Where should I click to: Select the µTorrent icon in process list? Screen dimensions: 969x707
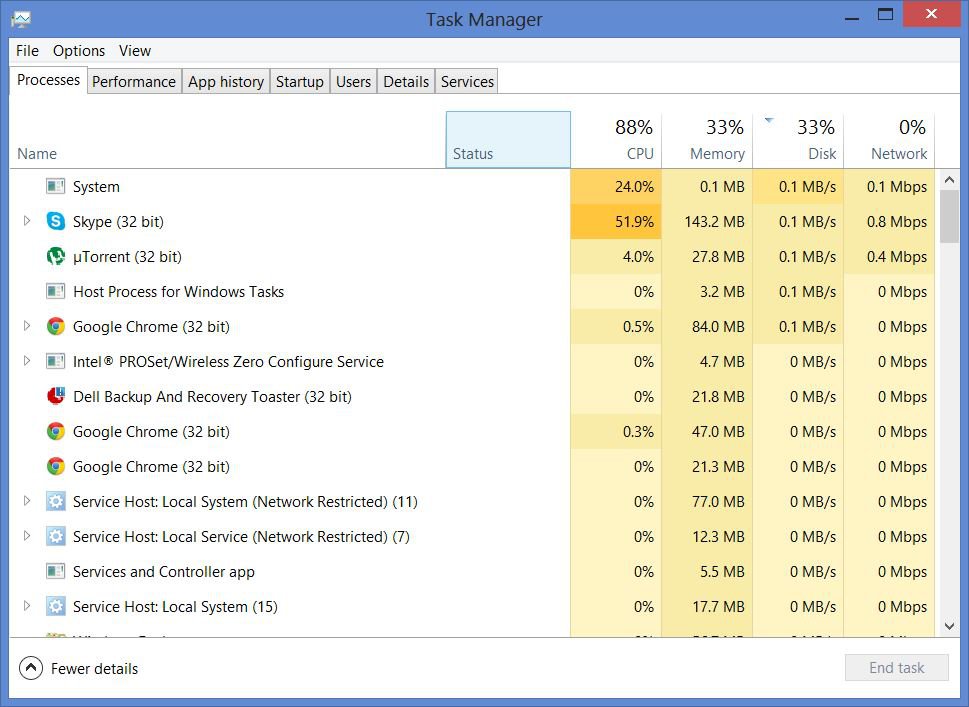click(56, 257)
